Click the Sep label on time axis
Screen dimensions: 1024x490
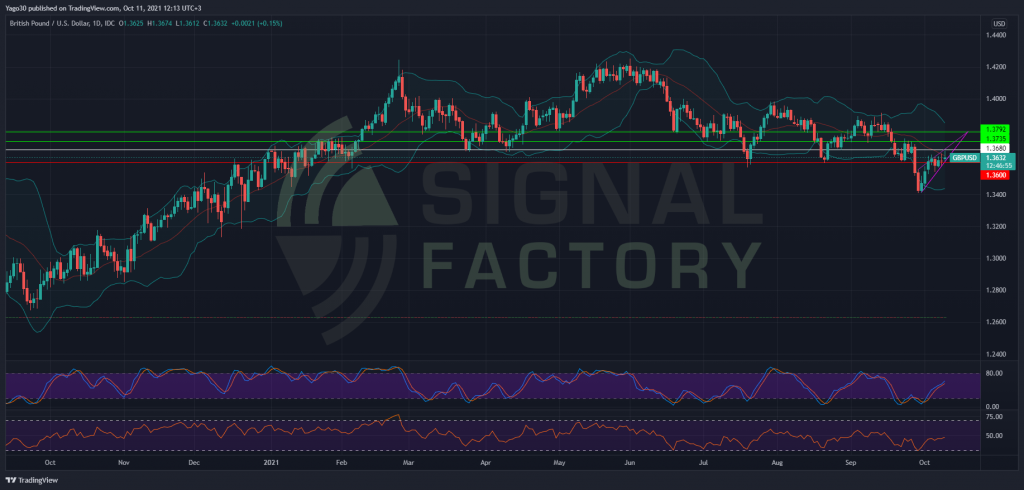(x=850, y=462)
